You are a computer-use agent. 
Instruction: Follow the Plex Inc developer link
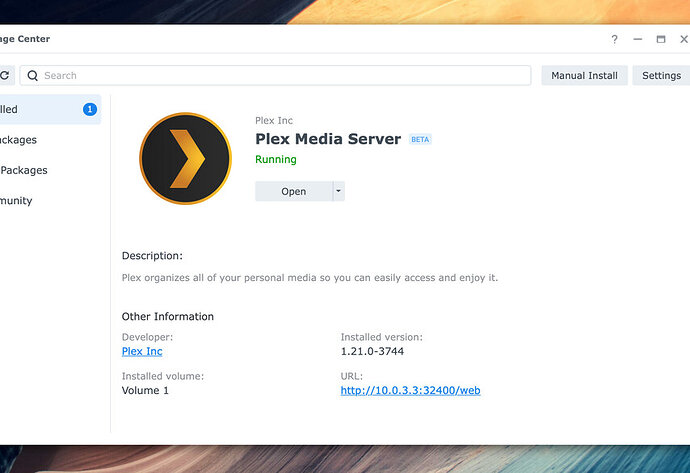pyautogui.click(x=142, y=351)
